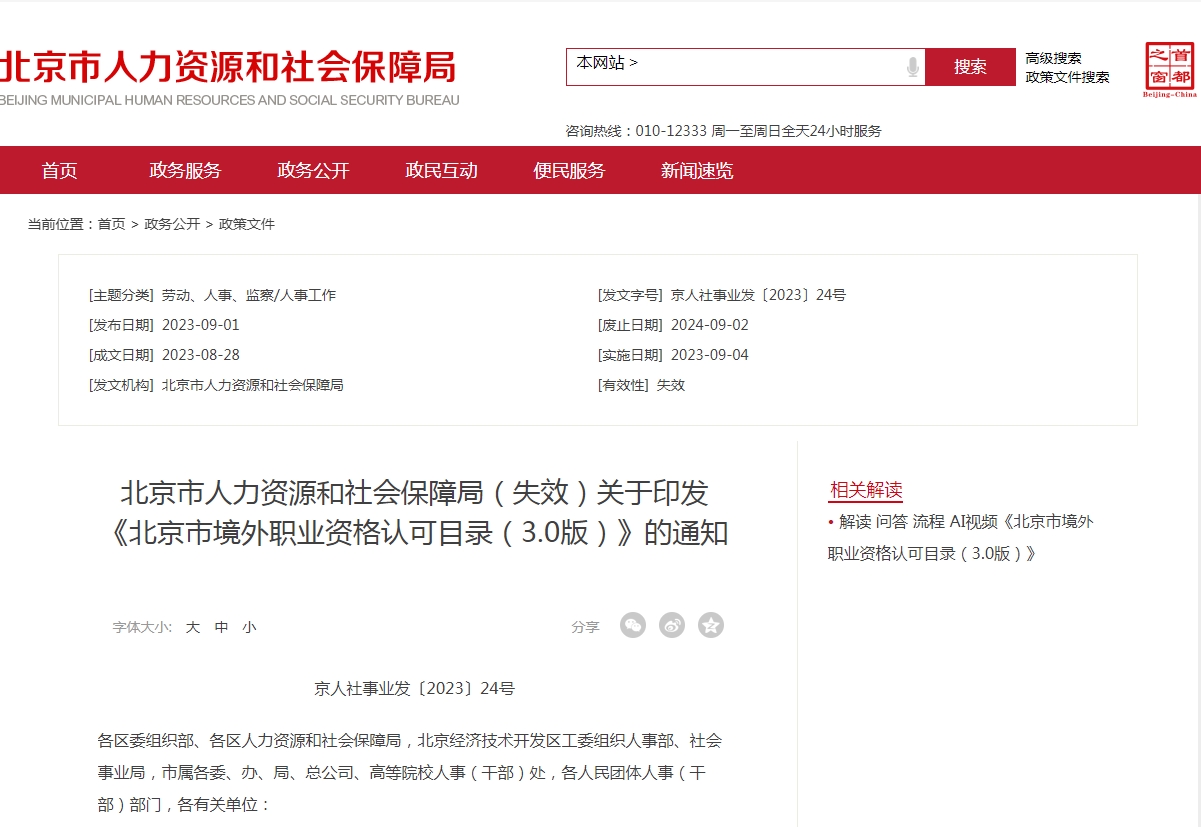
Task: Open the 本网站 search scope dropdown
Action: (x=607, y=63)
